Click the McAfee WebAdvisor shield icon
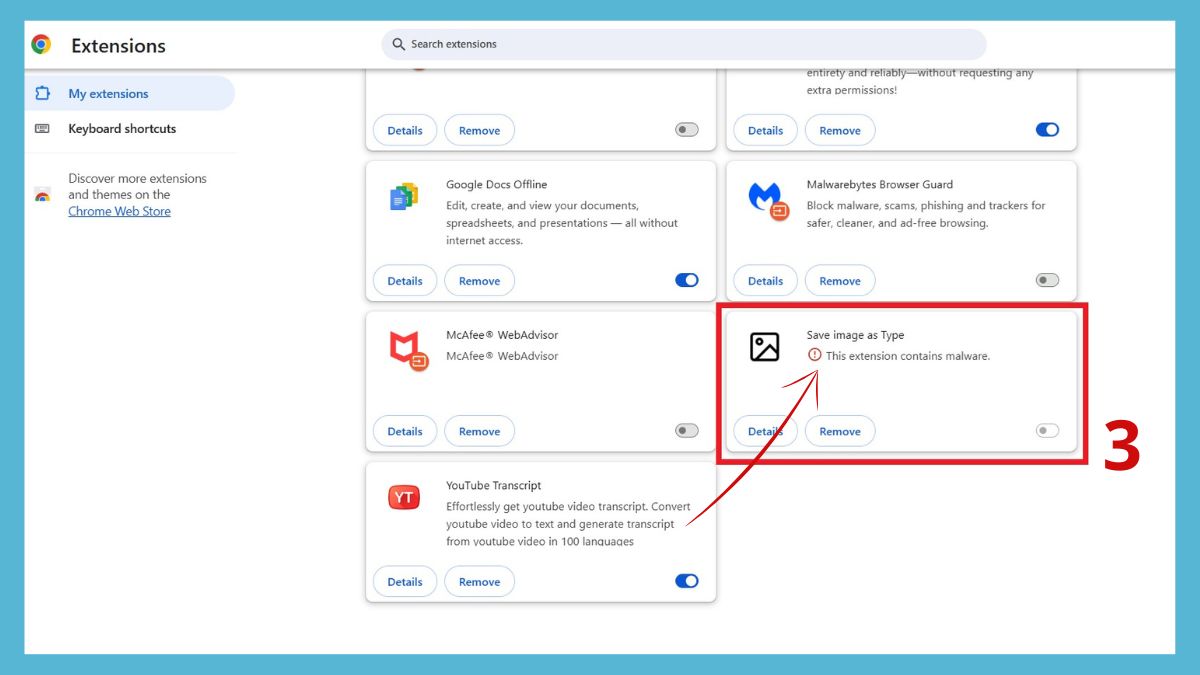Viewport: 1200px width, 675px height. 408,350
